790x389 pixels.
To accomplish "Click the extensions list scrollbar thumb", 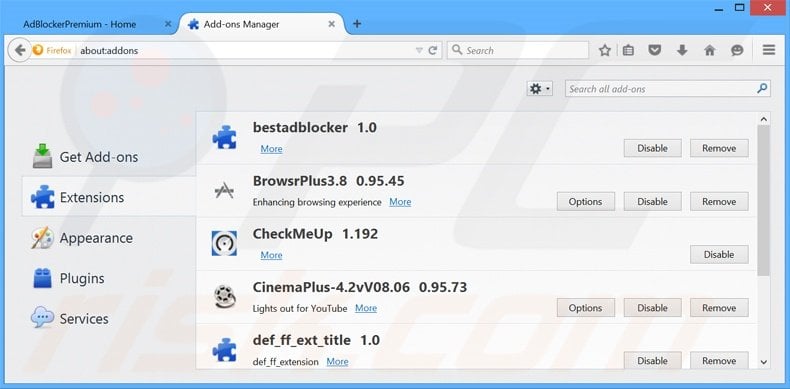I will coord(763,200).
